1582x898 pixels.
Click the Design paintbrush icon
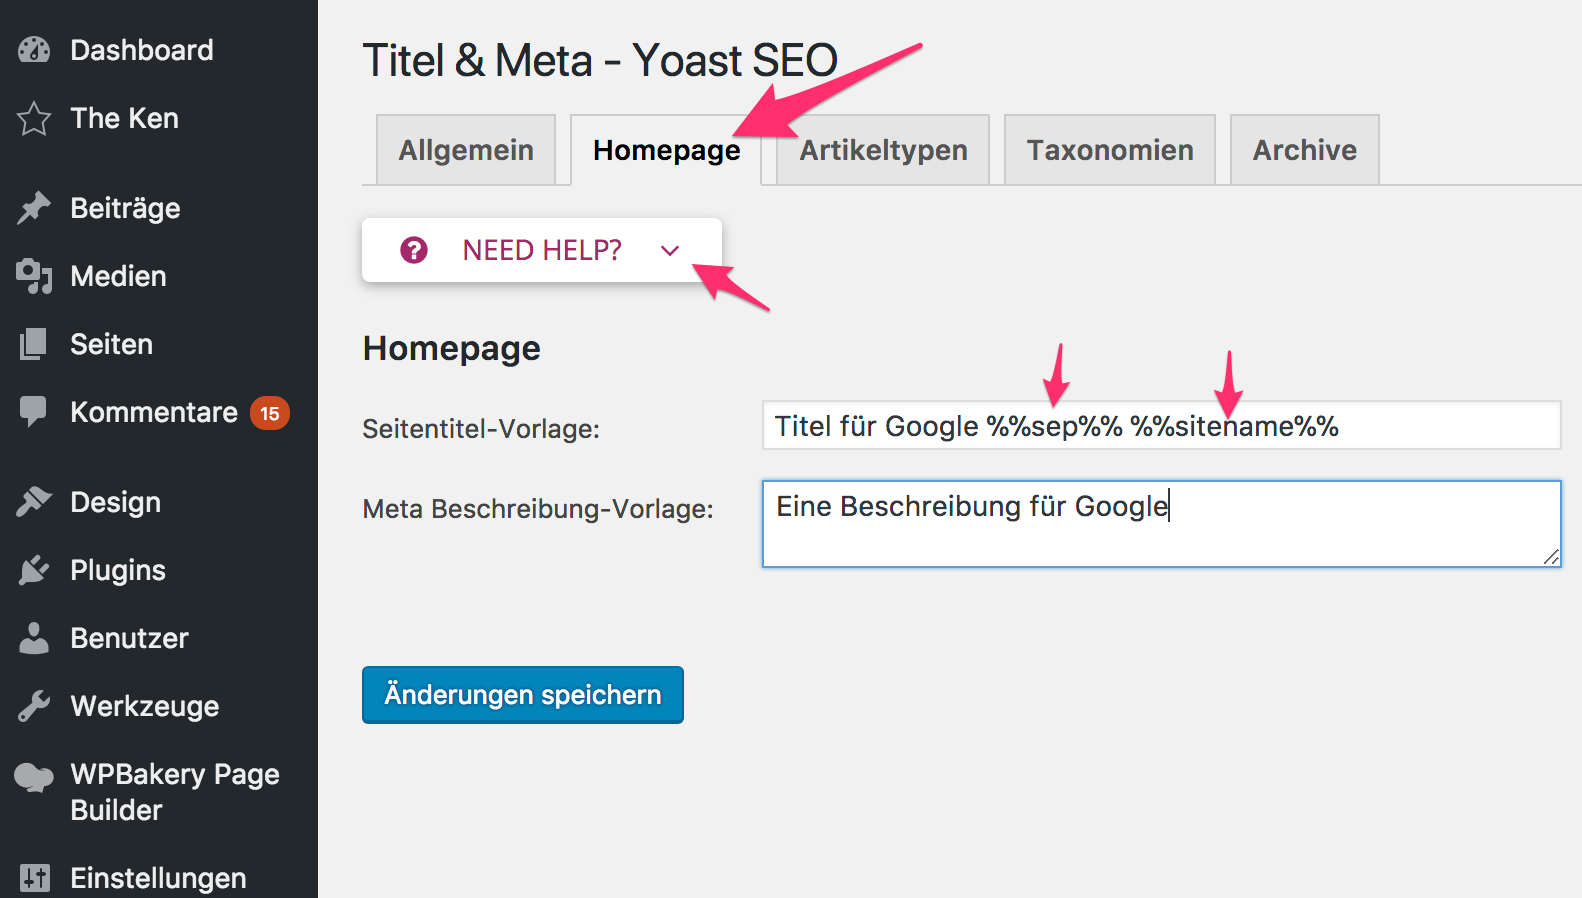[x=34, y=502]
